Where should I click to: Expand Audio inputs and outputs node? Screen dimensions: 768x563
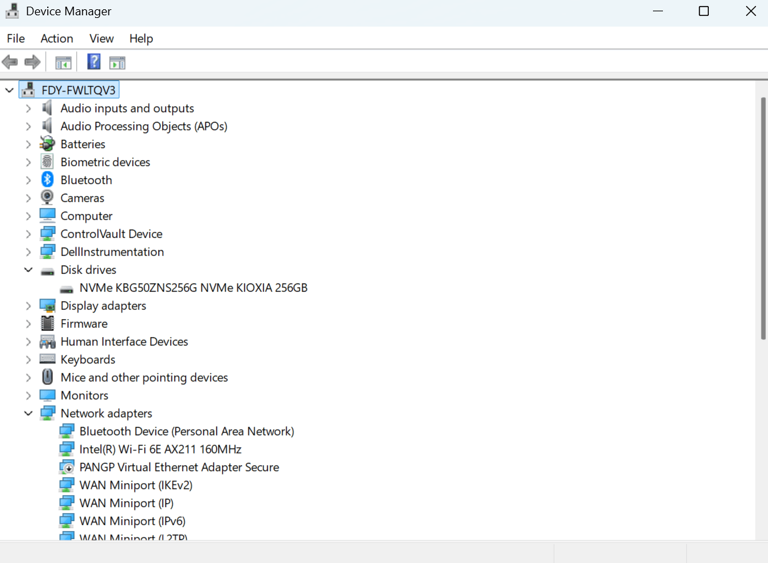(x=29, y=108)
